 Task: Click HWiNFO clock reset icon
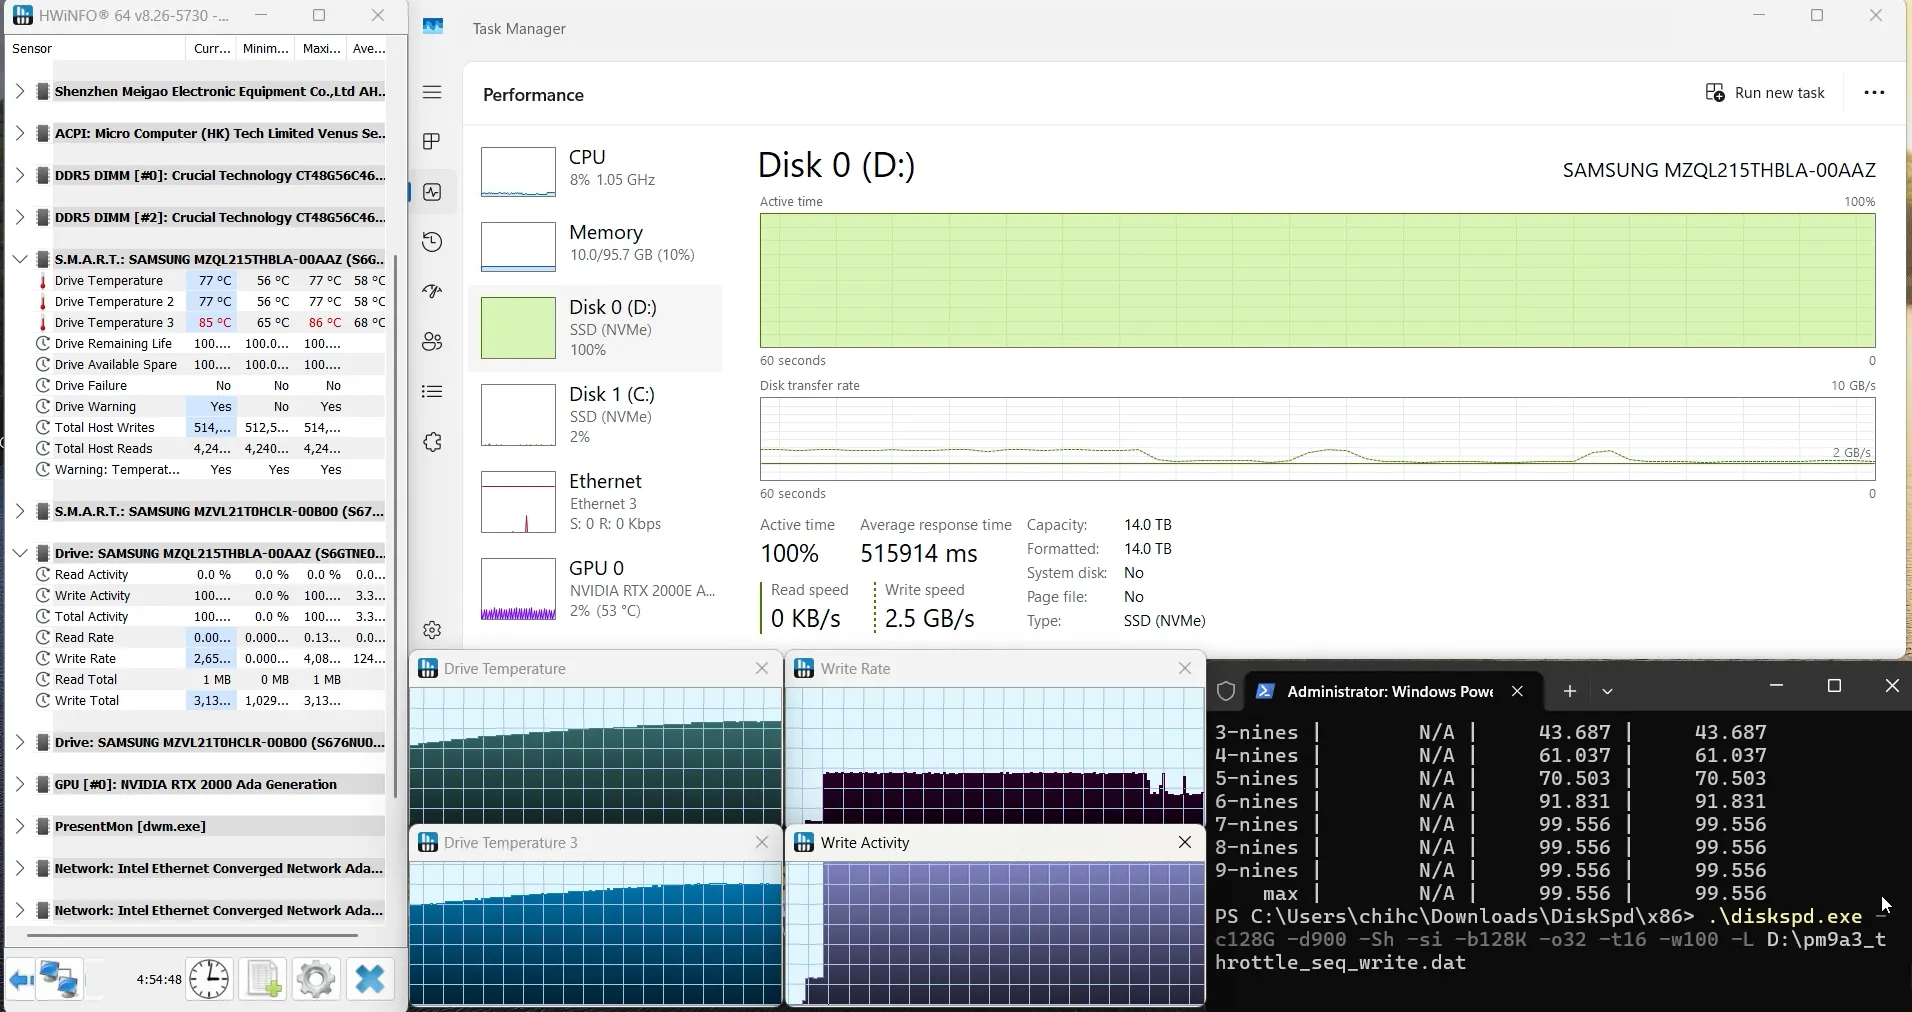(x=209, y=979)
